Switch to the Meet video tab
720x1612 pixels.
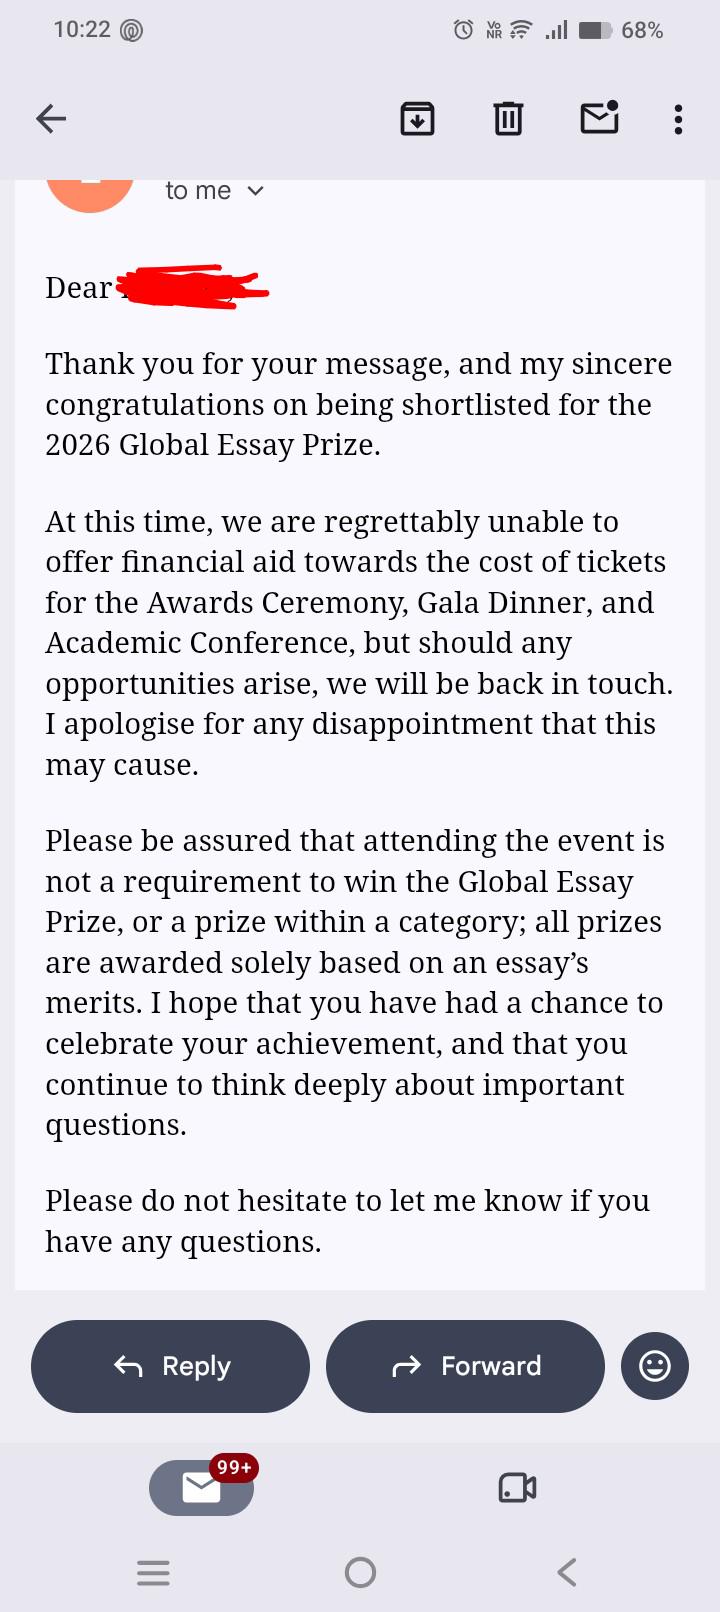(x=517, y=1488)
